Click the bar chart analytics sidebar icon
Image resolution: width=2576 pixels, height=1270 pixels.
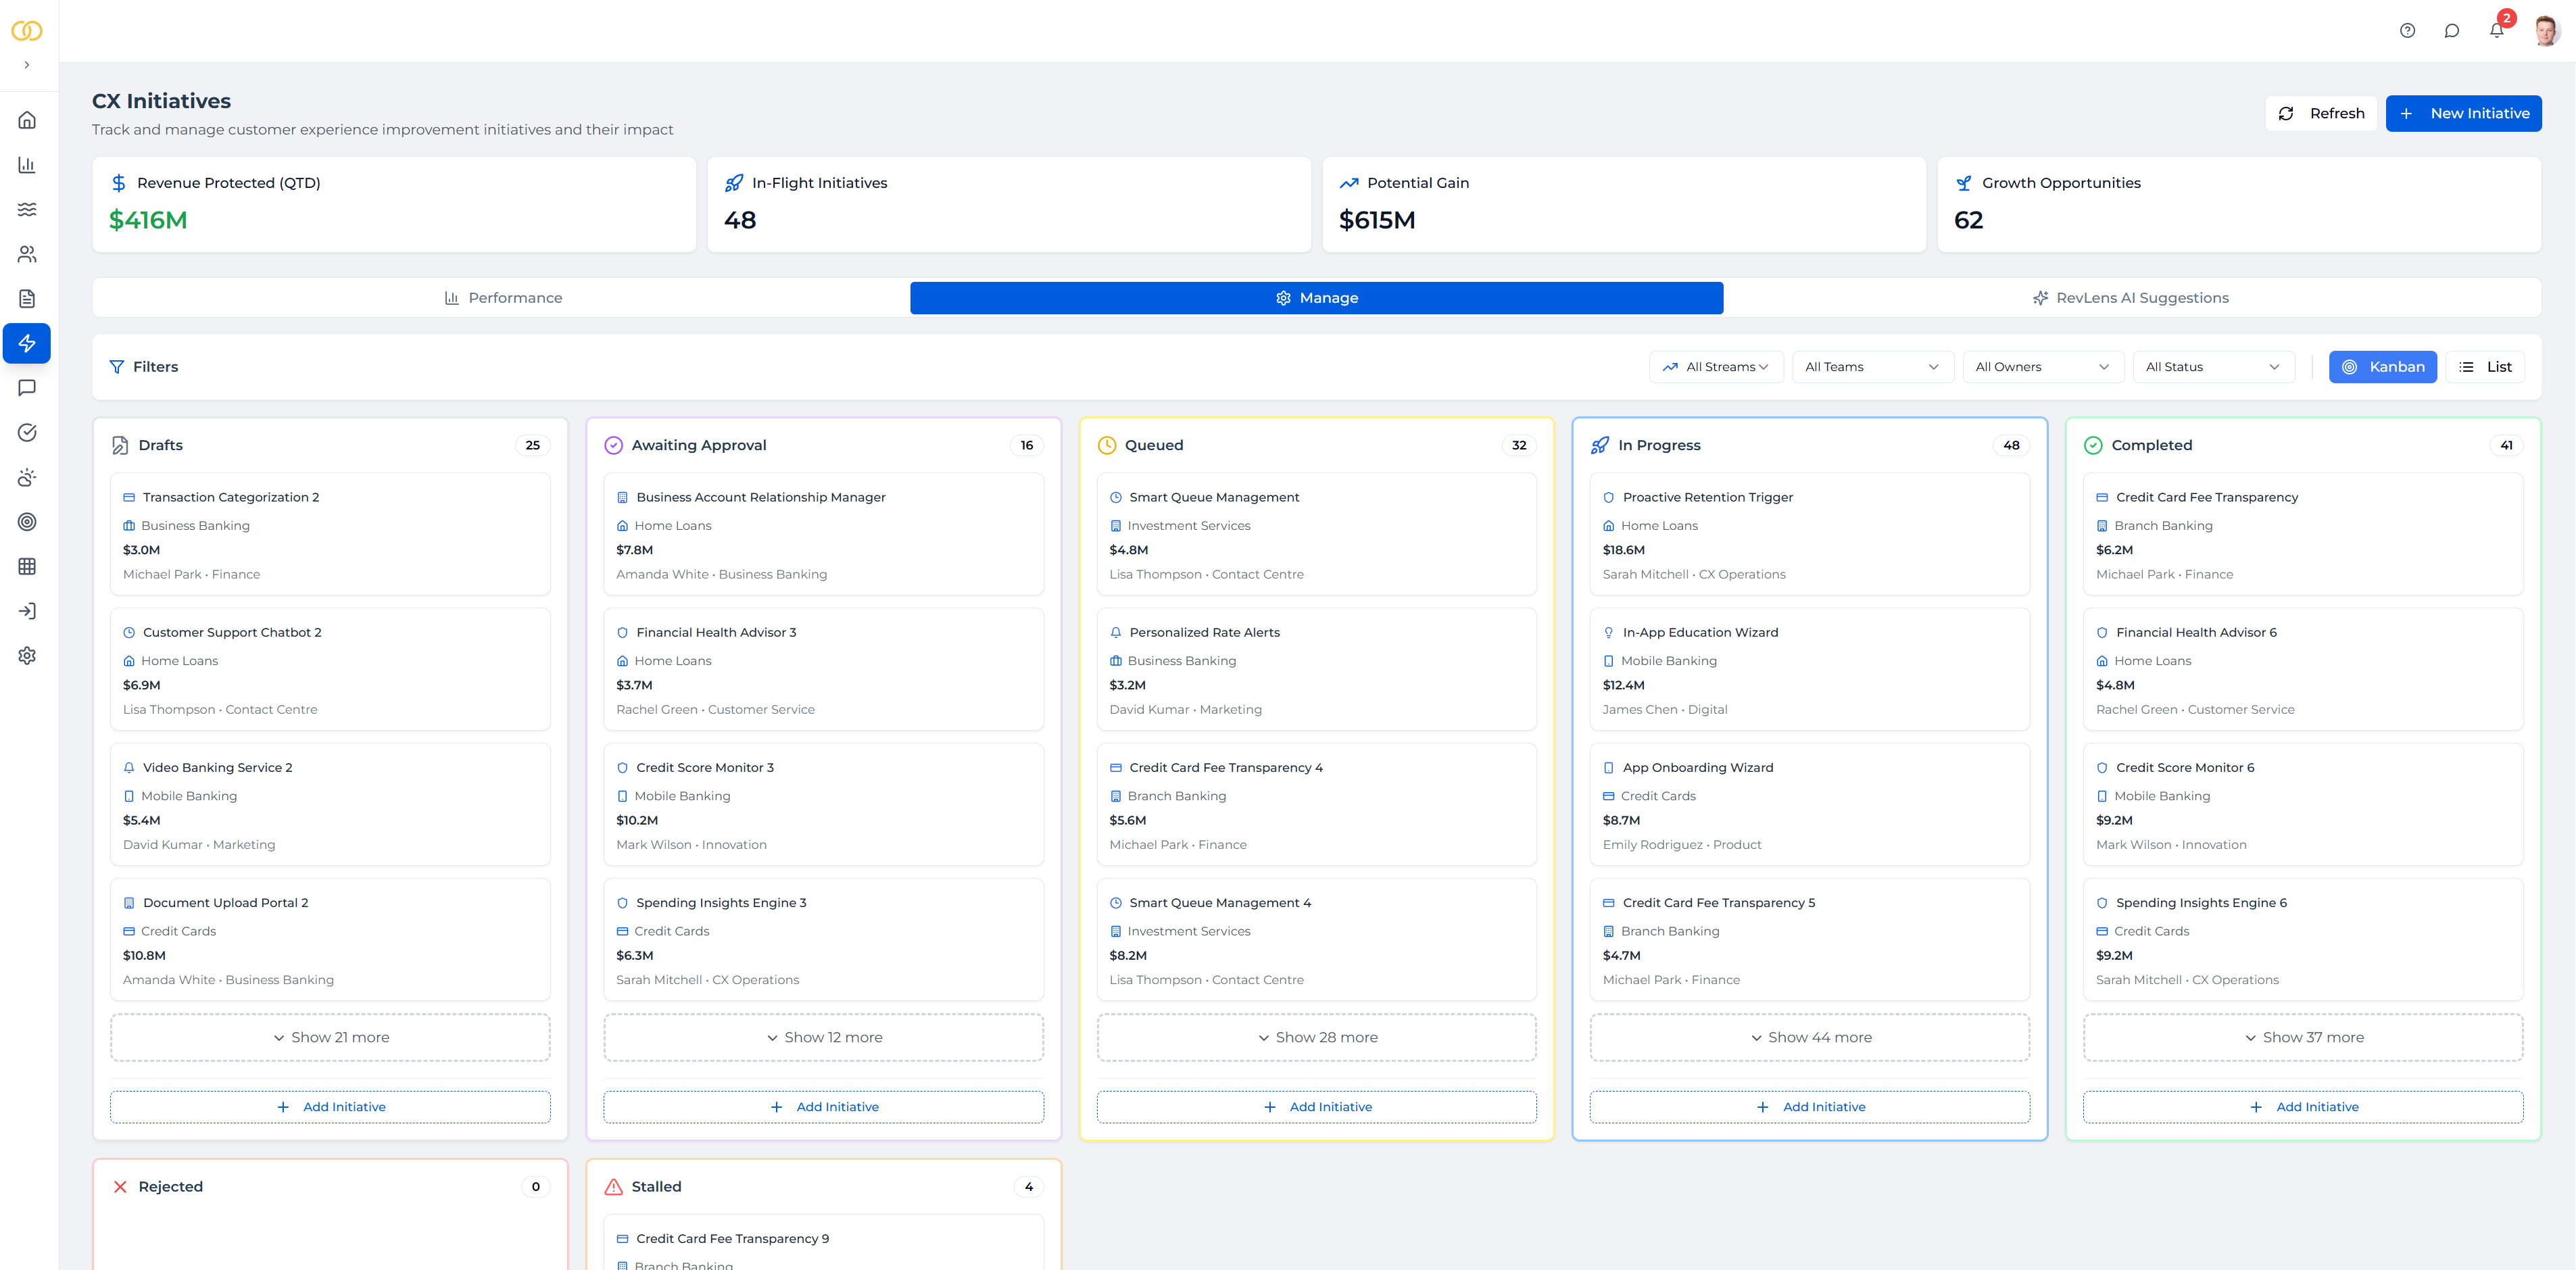(x=27, y=165)
